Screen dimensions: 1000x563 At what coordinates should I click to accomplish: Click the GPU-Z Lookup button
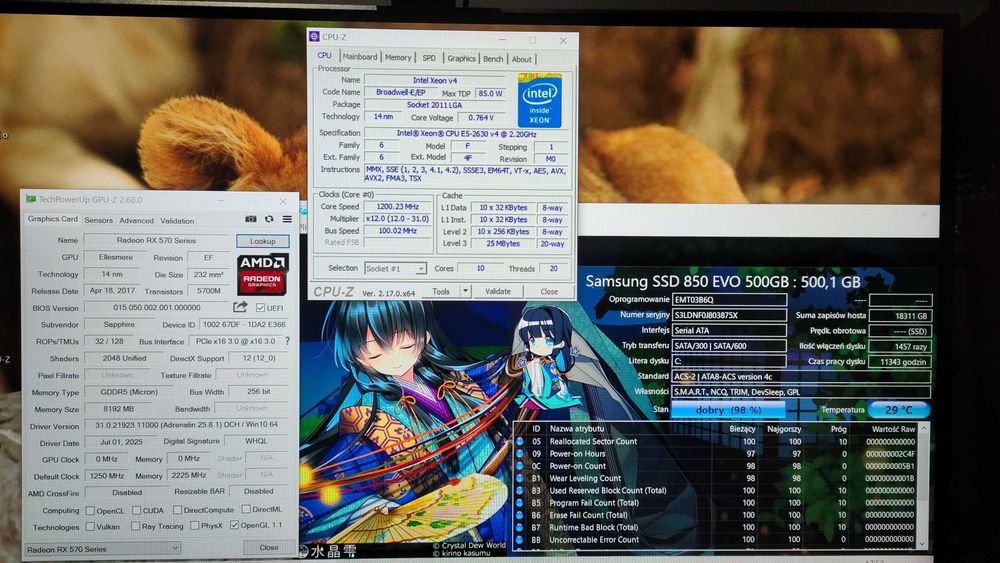click(262, 241)
